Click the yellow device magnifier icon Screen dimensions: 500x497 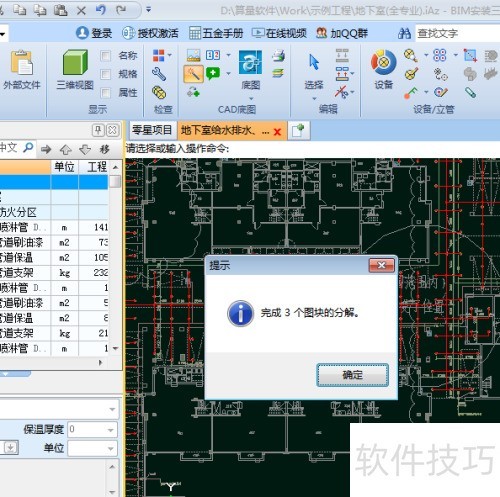[411, 55]
